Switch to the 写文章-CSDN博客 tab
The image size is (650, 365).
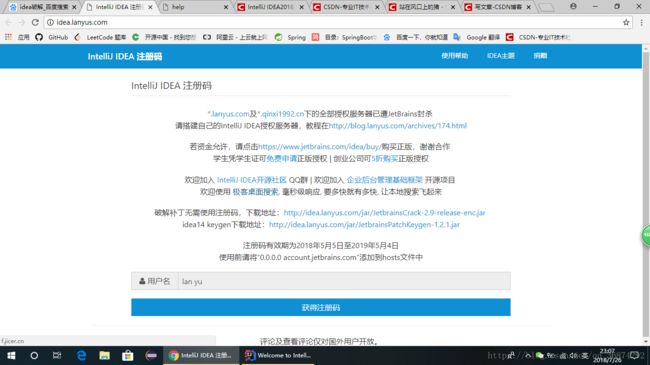click(x=497, y=7)
